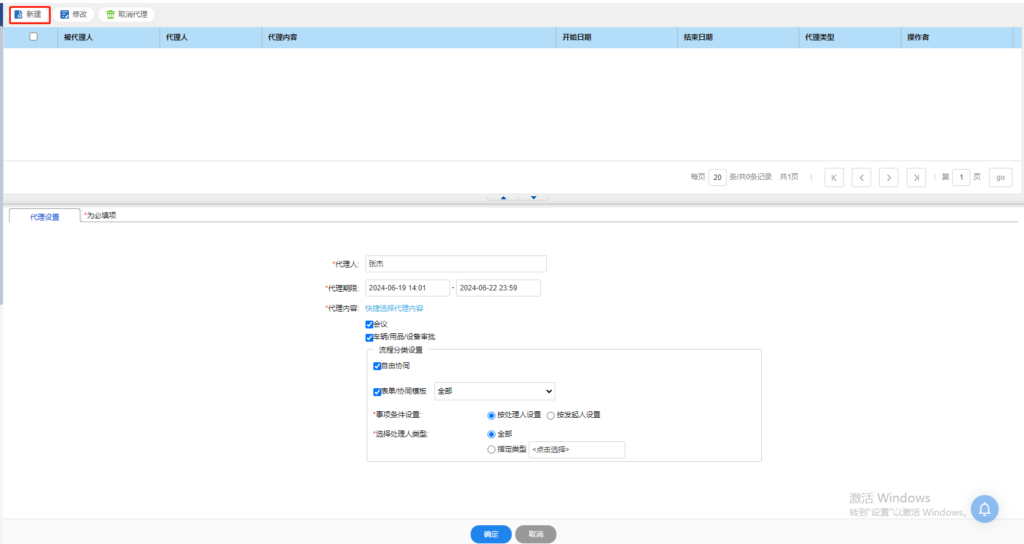This screenshot has width=1024, height=544.
Task: Uncheck the 会议 checkbox
Action: [370, 325]
